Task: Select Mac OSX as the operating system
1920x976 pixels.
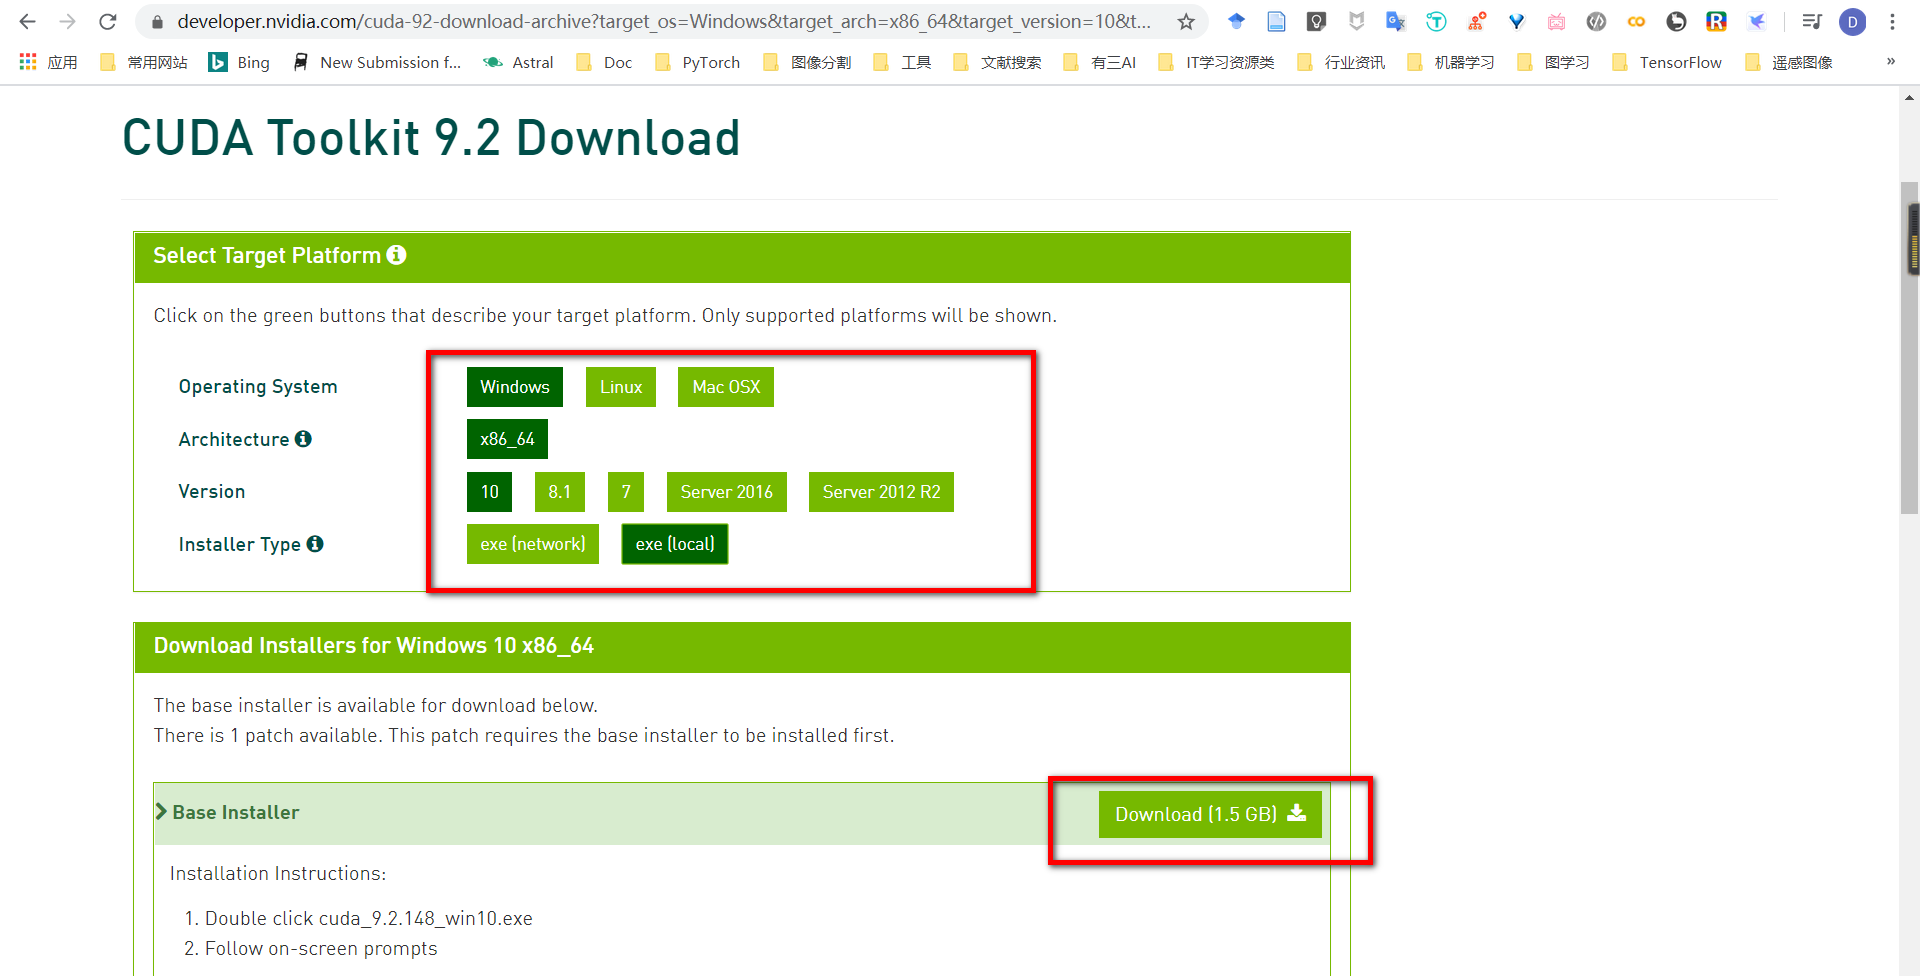Action: pyautogui.click(x=726, y=387)
